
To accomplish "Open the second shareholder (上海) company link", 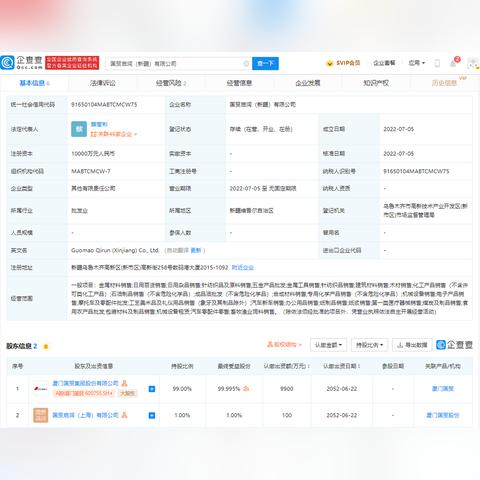I will click(x=85, y=415).
